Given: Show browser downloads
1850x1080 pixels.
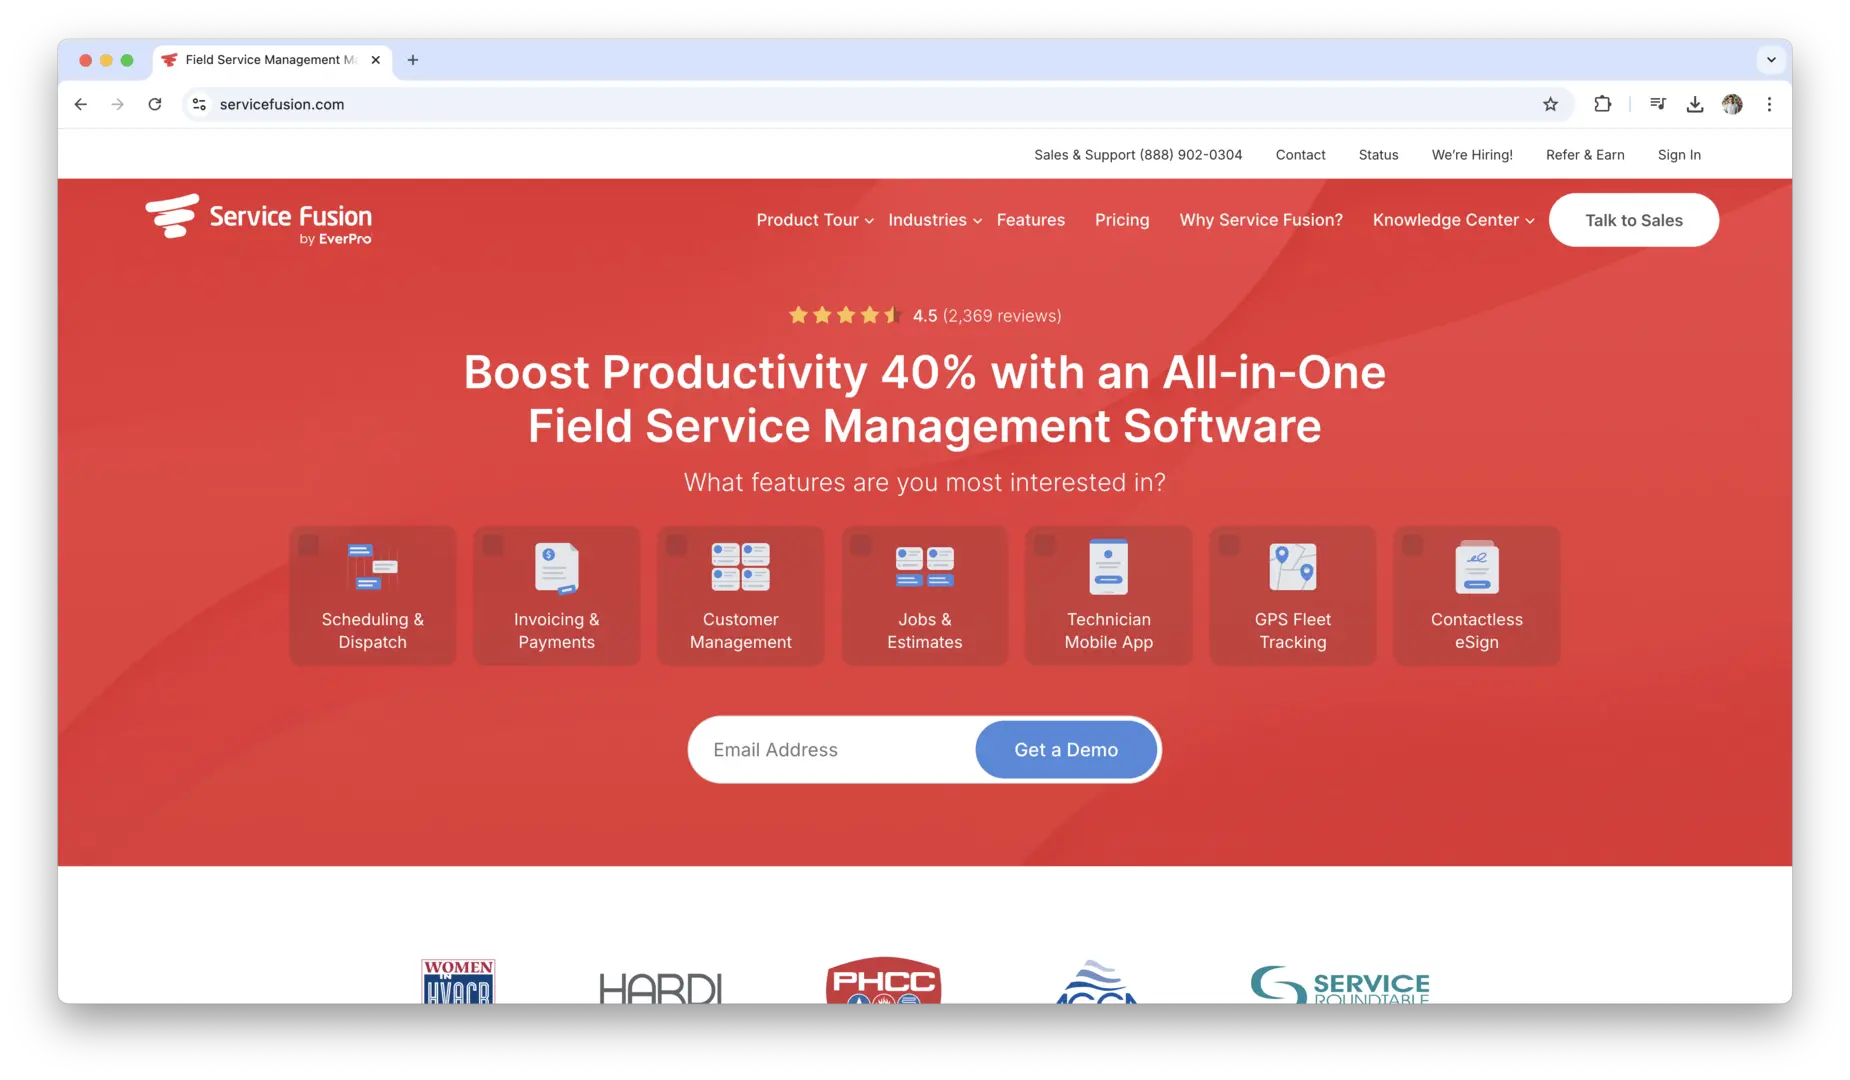Looking at the screenshot, I should (x=1695, y=104).
